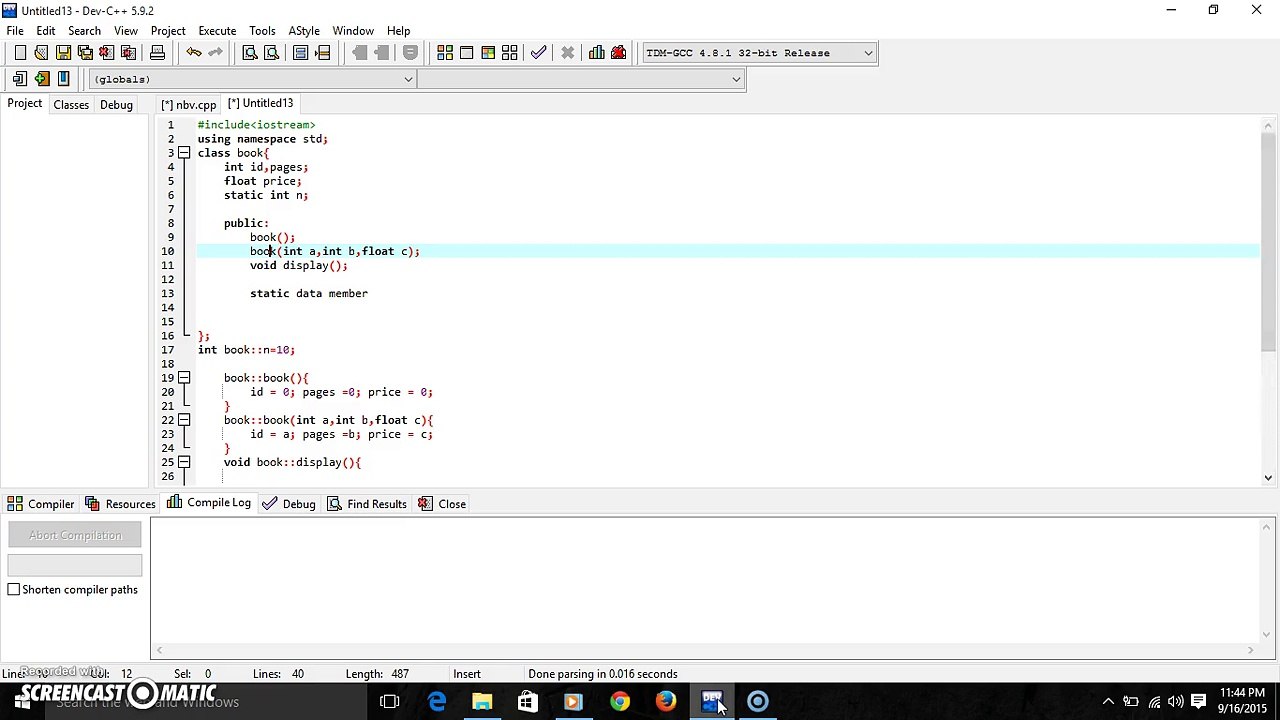Open File Explorer from the taskbar
Image resolution: width=1280 pixels, height=720 pixels.
482,701
